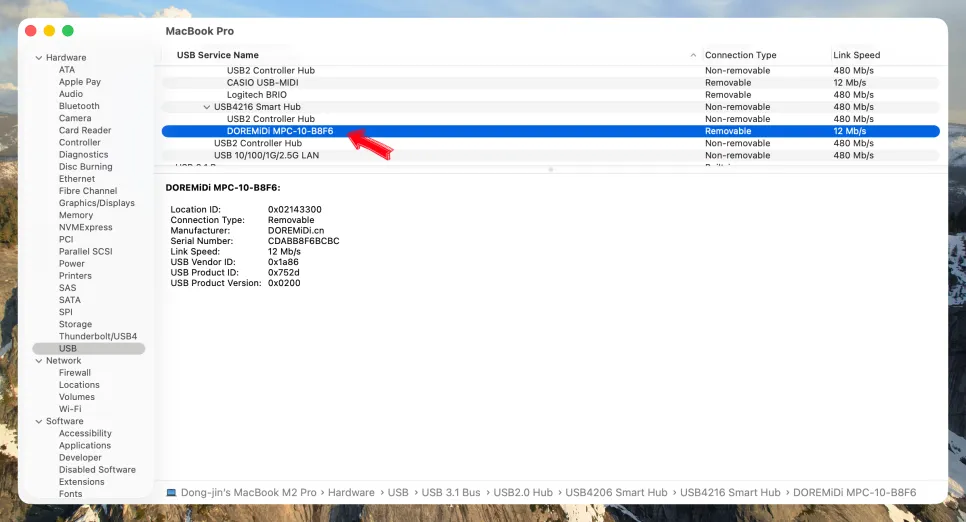Collapse the Network section chevron

coord(39,361)
